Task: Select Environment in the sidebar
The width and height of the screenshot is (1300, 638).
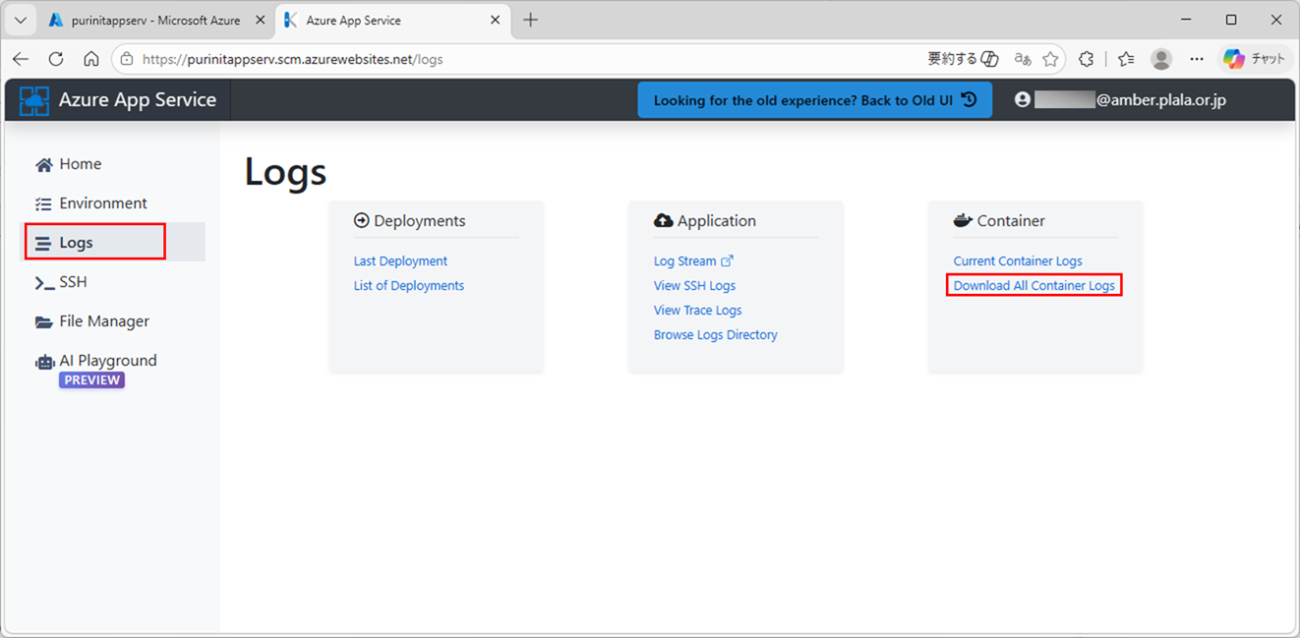Action: [102, 203]
